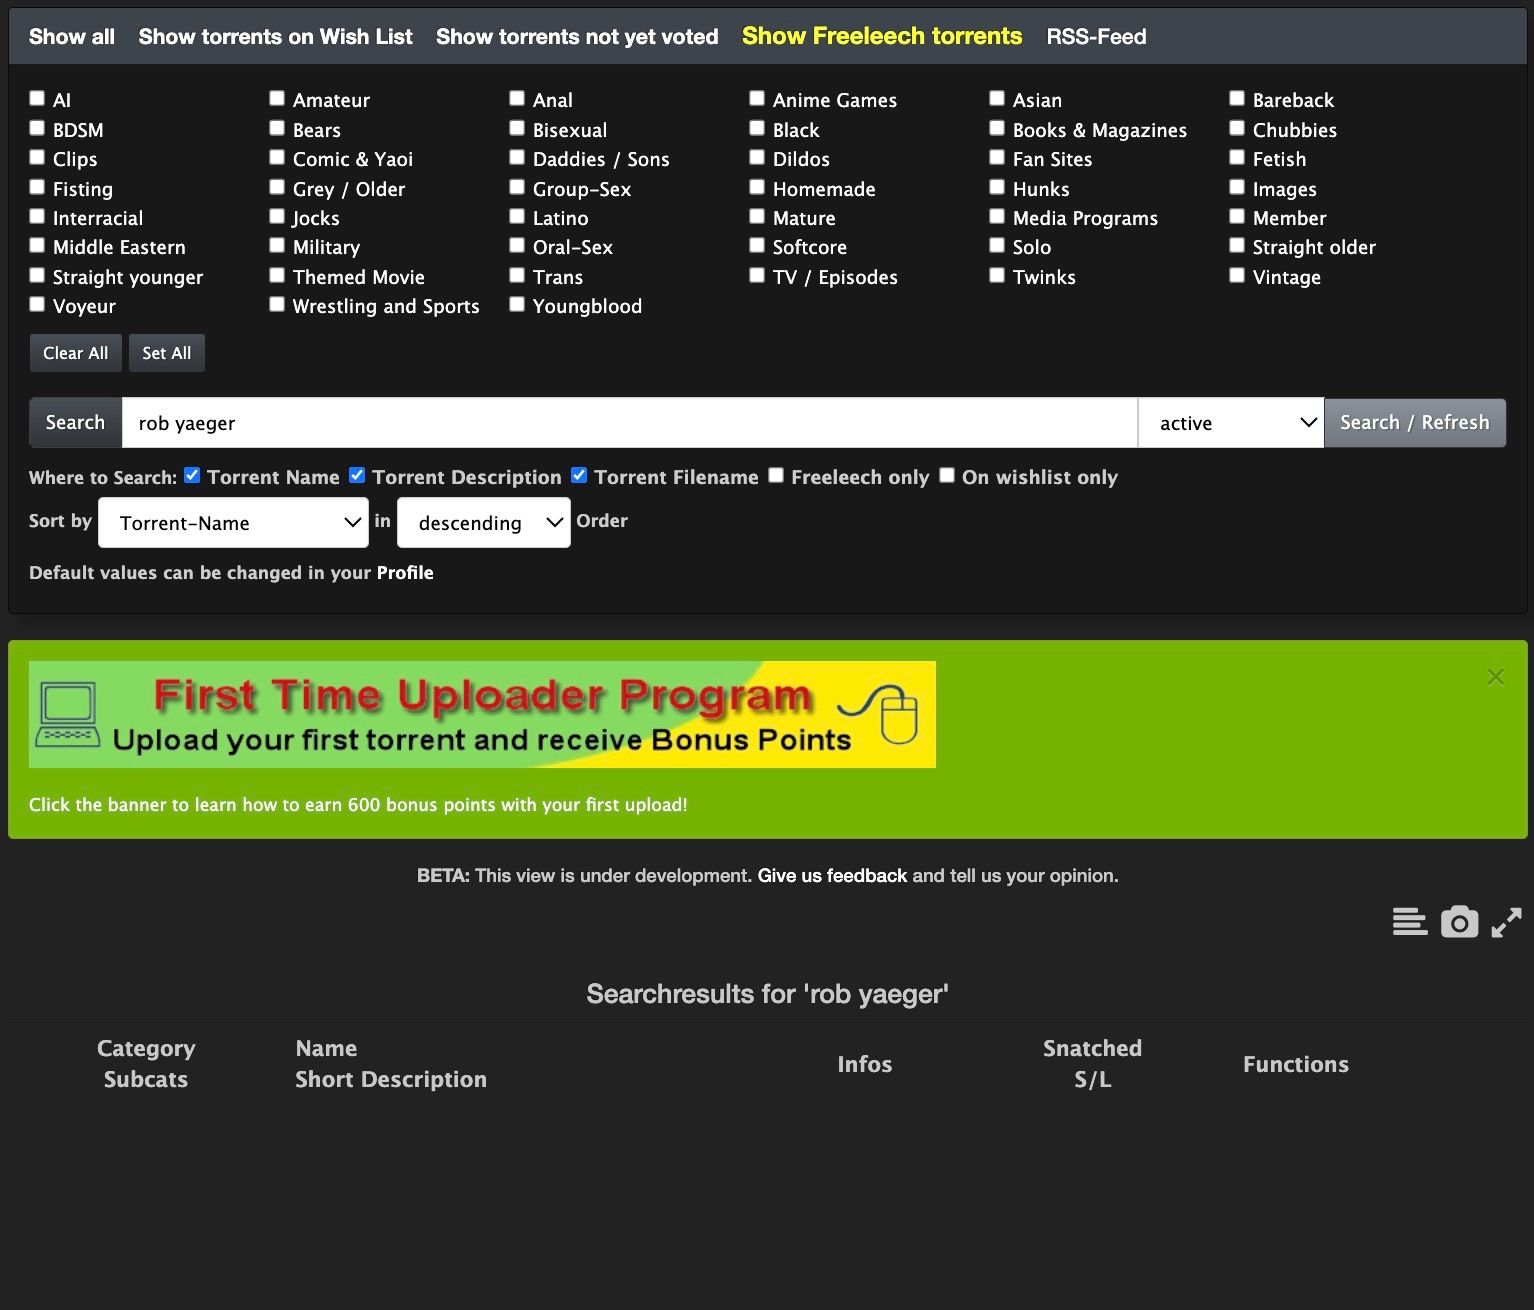
Task: Go to Show torrents on Wish List
Action: click(x=275, y=37)
